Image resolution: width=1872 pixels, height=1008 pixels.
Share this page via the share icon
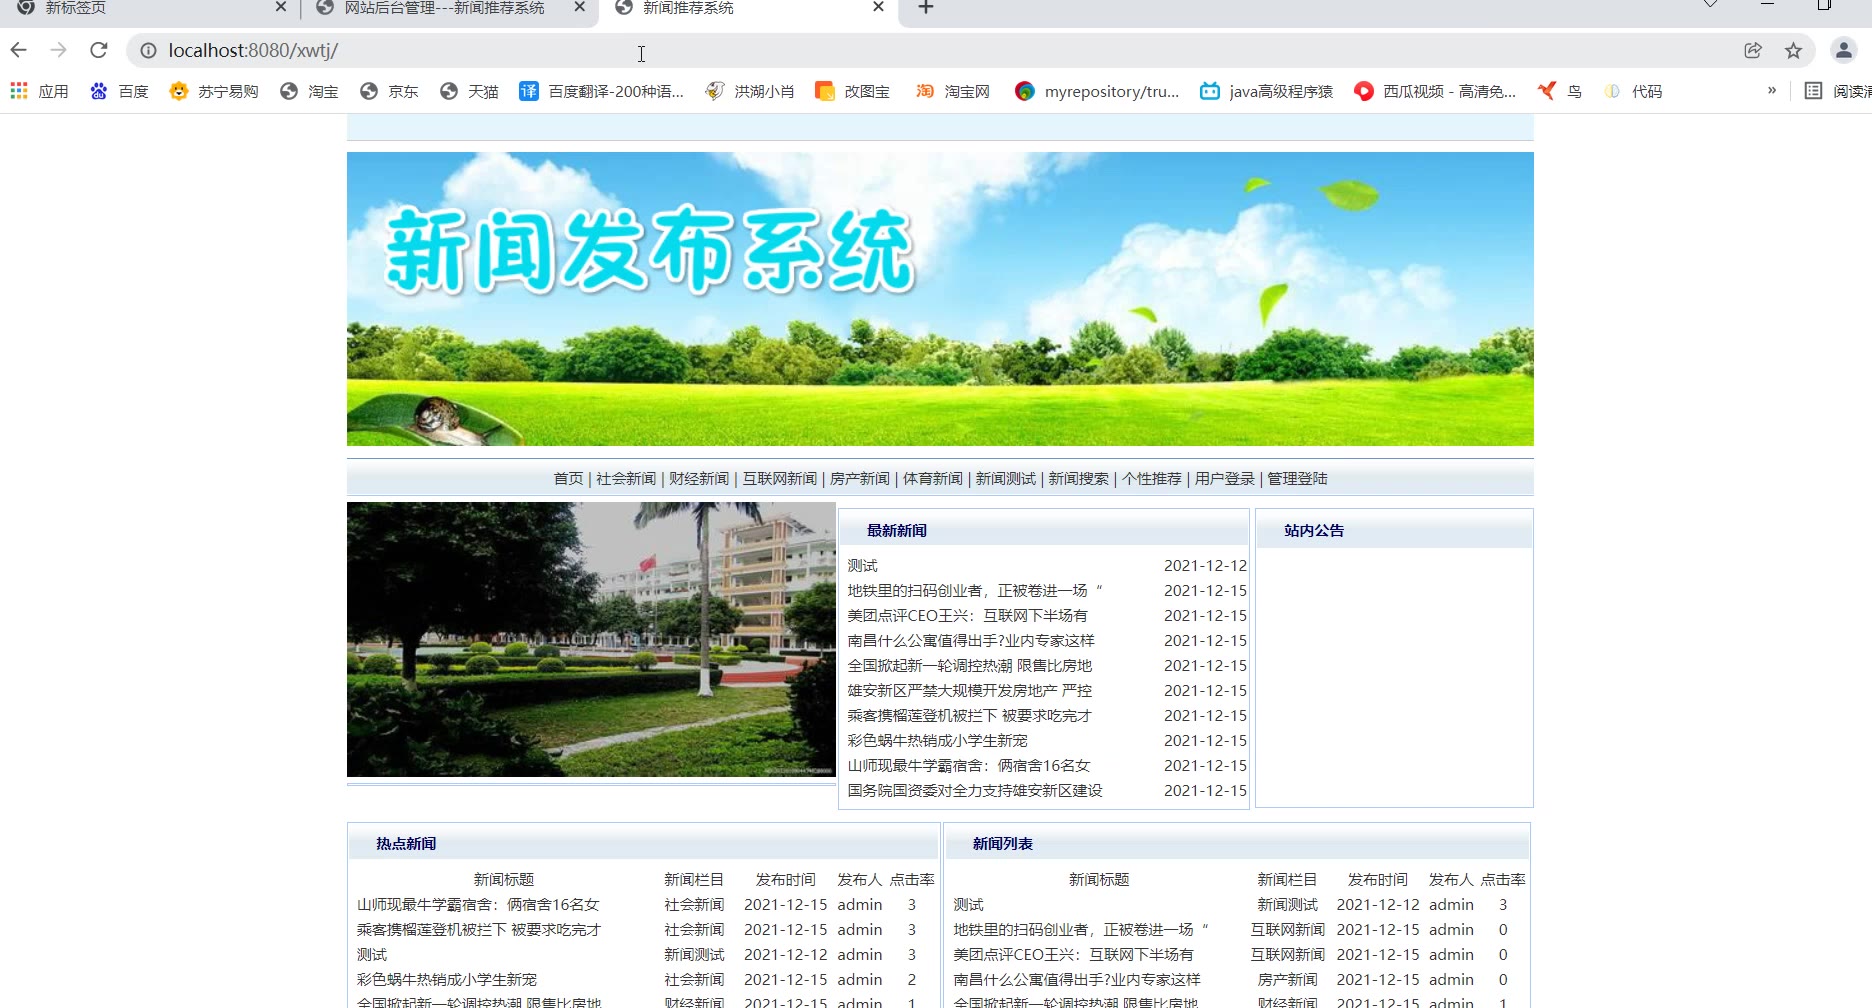click(x=1753, y=50)
